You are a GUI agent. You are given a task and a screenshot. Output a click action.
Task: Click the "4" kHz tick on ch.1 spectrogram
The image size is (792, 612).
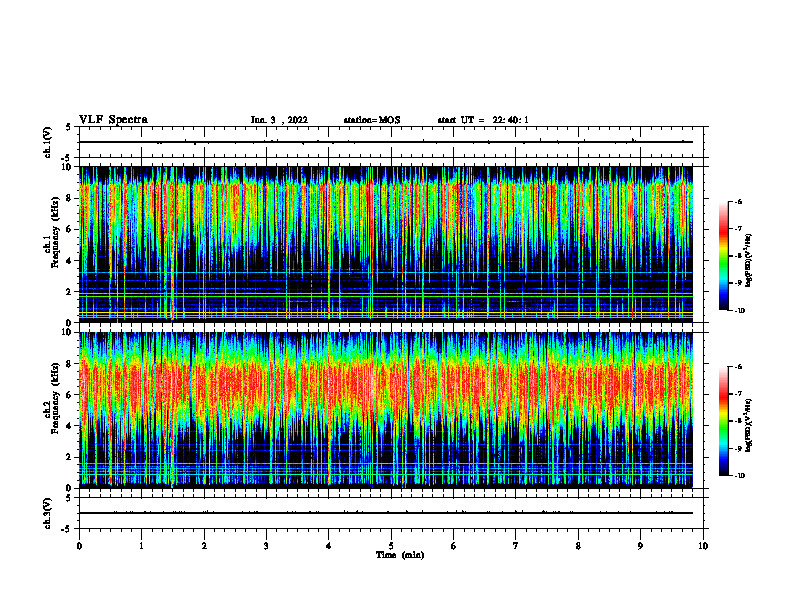(x=70, y=261)
